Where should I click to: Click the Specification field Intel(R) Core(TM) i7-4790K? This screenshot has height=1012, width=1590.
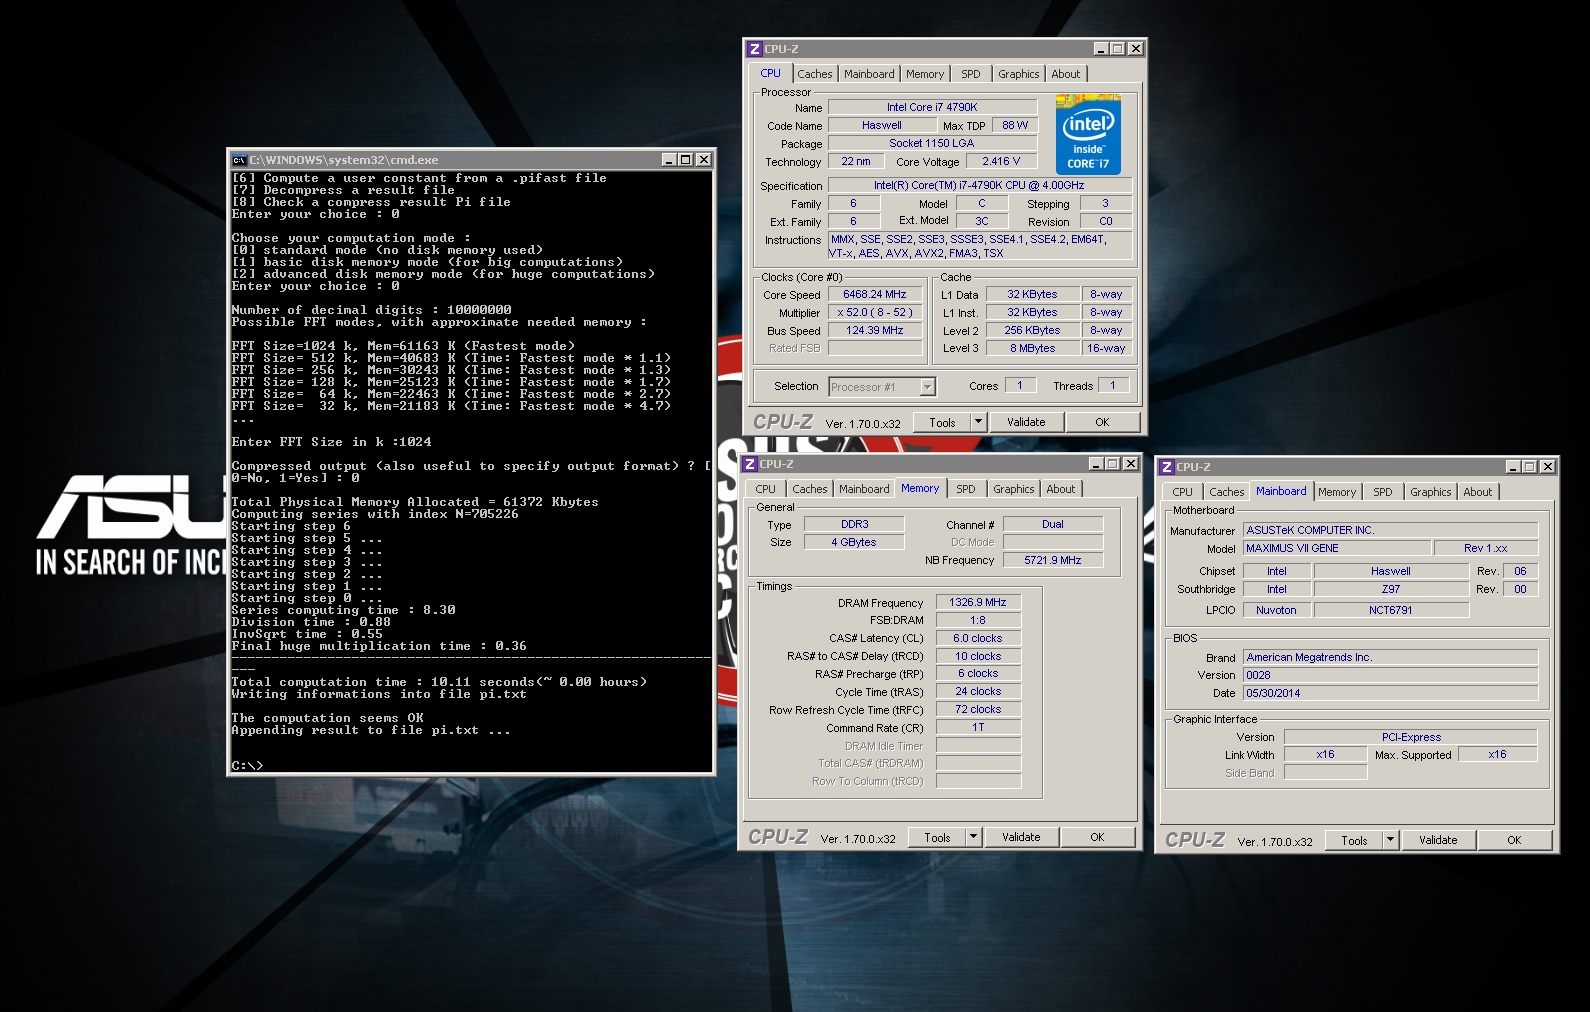click(x=980, y=185)
